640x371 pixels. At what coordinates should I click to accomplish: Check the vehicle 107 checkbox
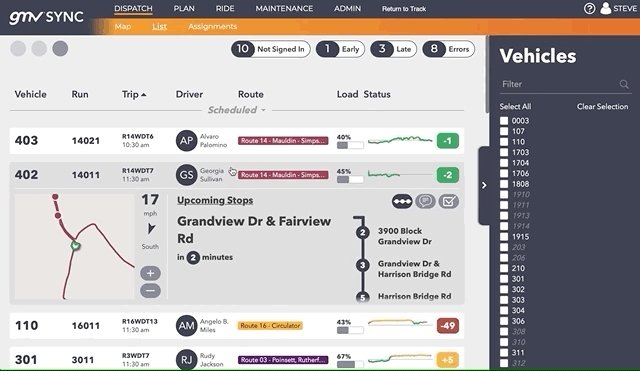504,131
